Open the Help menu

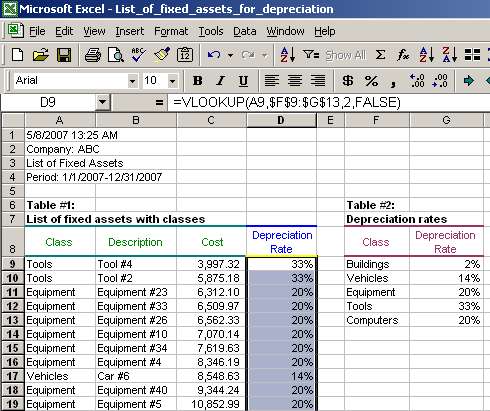[x=325, y=31]
